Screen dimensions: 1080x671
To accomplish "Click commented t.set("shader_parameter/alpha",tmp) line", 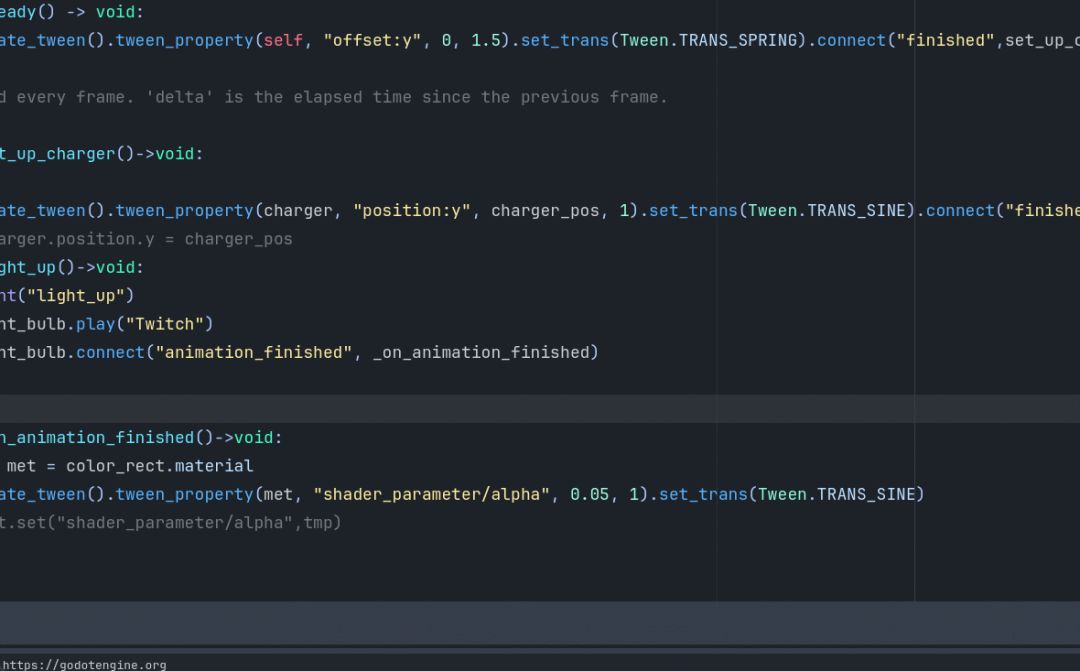I will [x=170, y=522].
